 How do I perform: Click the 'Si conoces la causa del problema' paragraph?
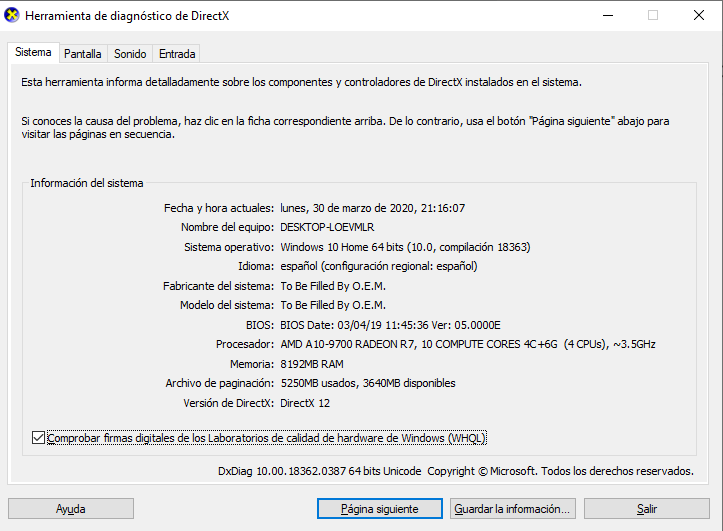click(x=345, y=128)
